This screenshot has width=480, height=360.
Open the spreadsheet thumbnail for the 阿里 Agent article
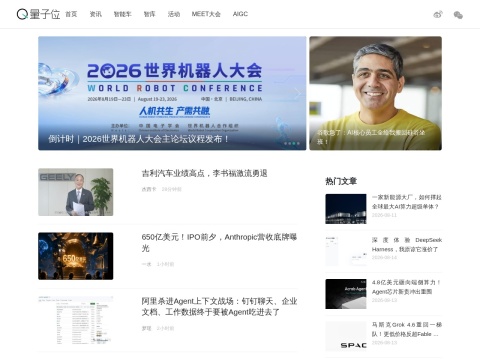(76, 320)
